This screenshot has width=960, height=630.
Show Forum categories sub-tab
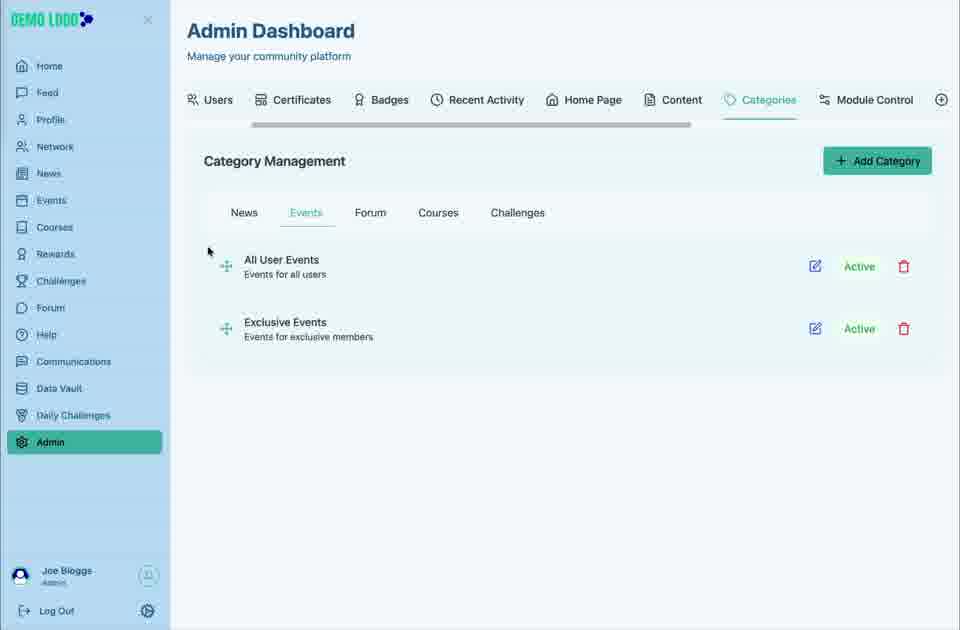click(x=370, y=212)
